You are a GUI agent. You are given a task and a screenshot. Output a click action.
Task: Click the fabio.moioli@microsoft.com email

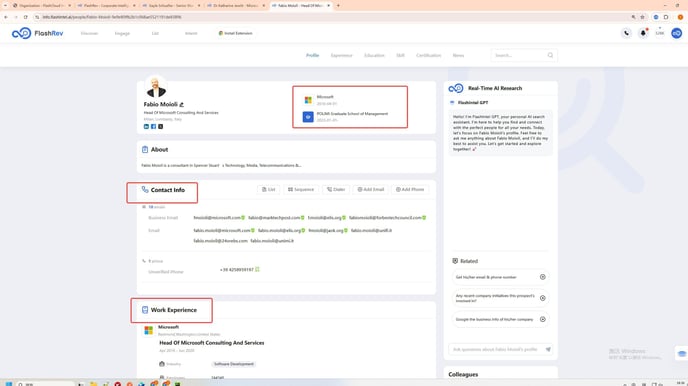tap(222, 230)
